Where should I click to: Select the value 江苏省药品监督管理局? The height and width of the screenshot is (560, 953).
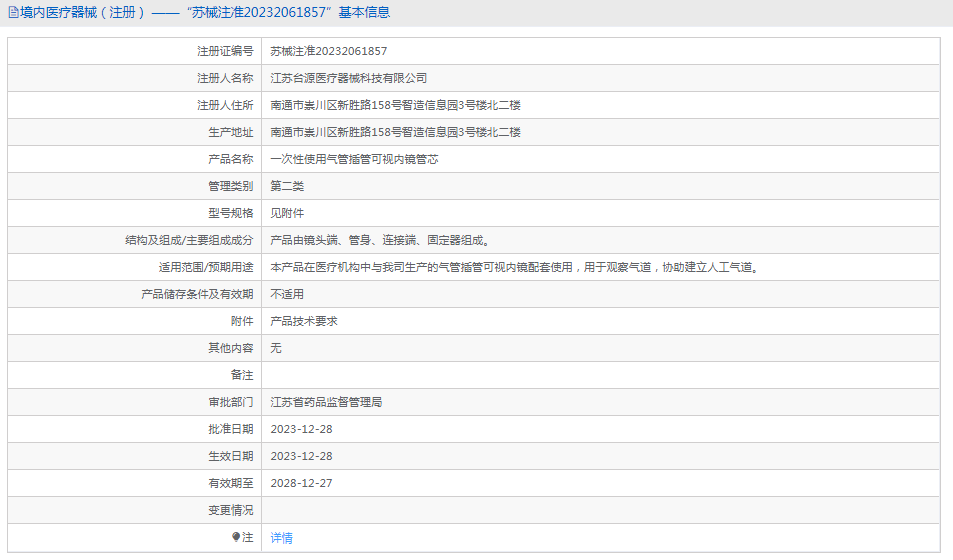click(326, 402)
